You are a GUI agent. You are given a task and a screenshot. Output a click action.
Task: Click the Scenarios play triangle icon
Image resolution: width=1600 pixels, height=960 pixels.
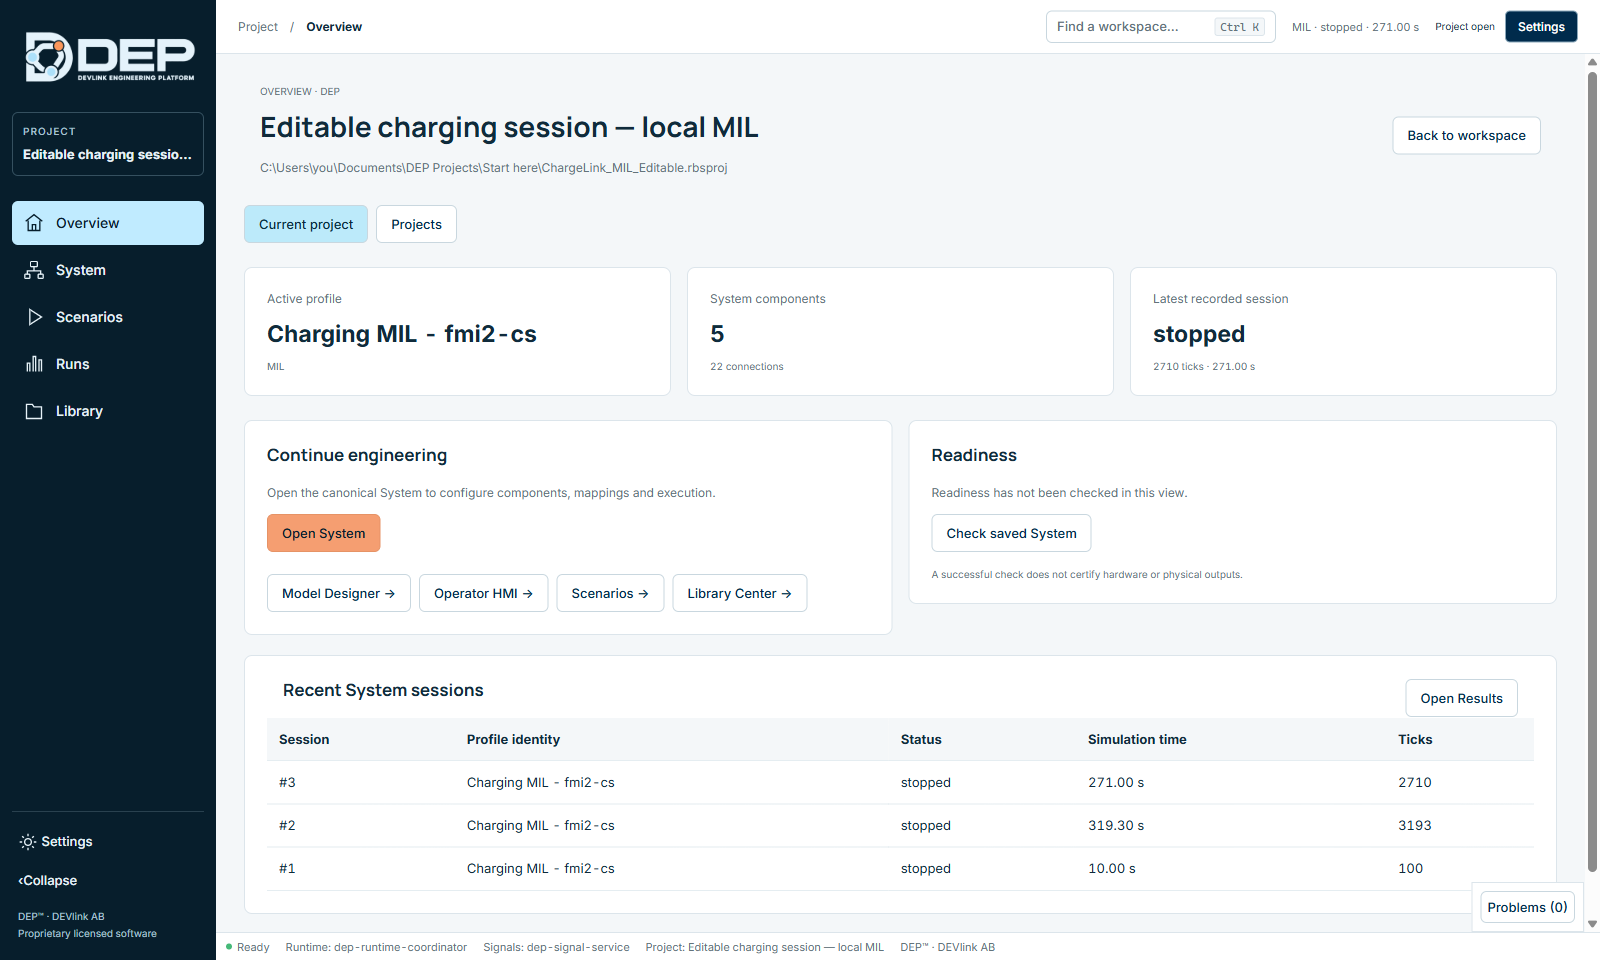tap(34, 317)
